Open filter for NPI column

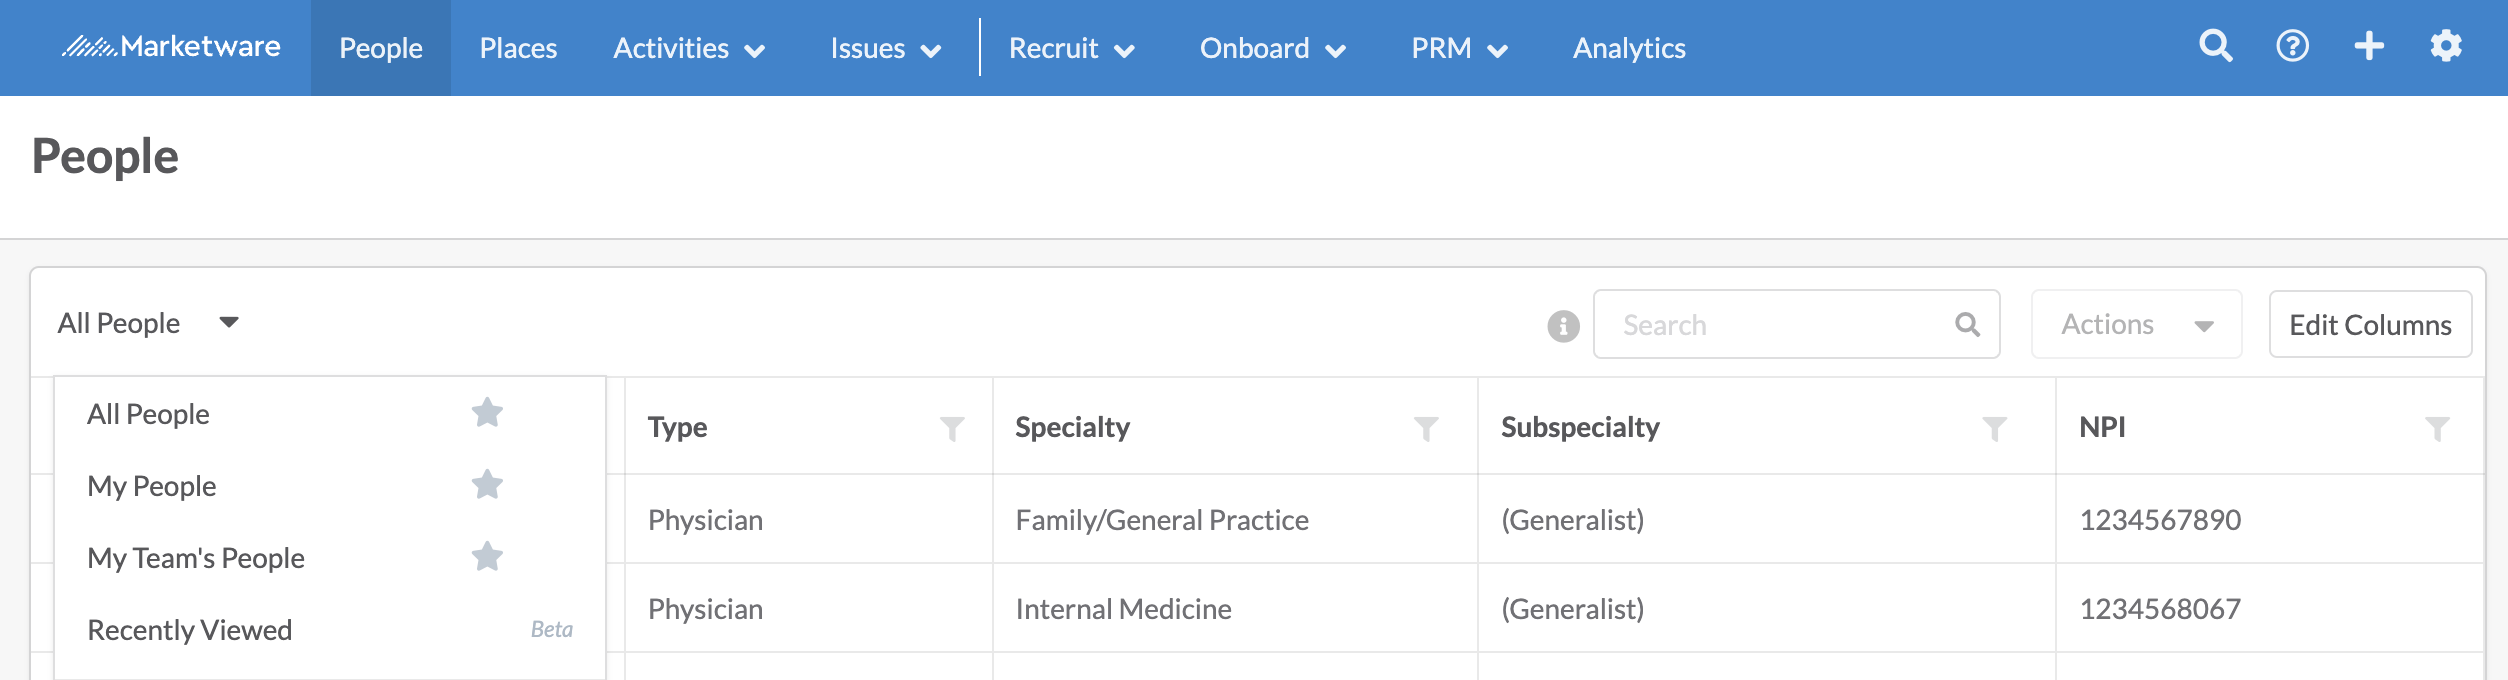coord(2437,429)
